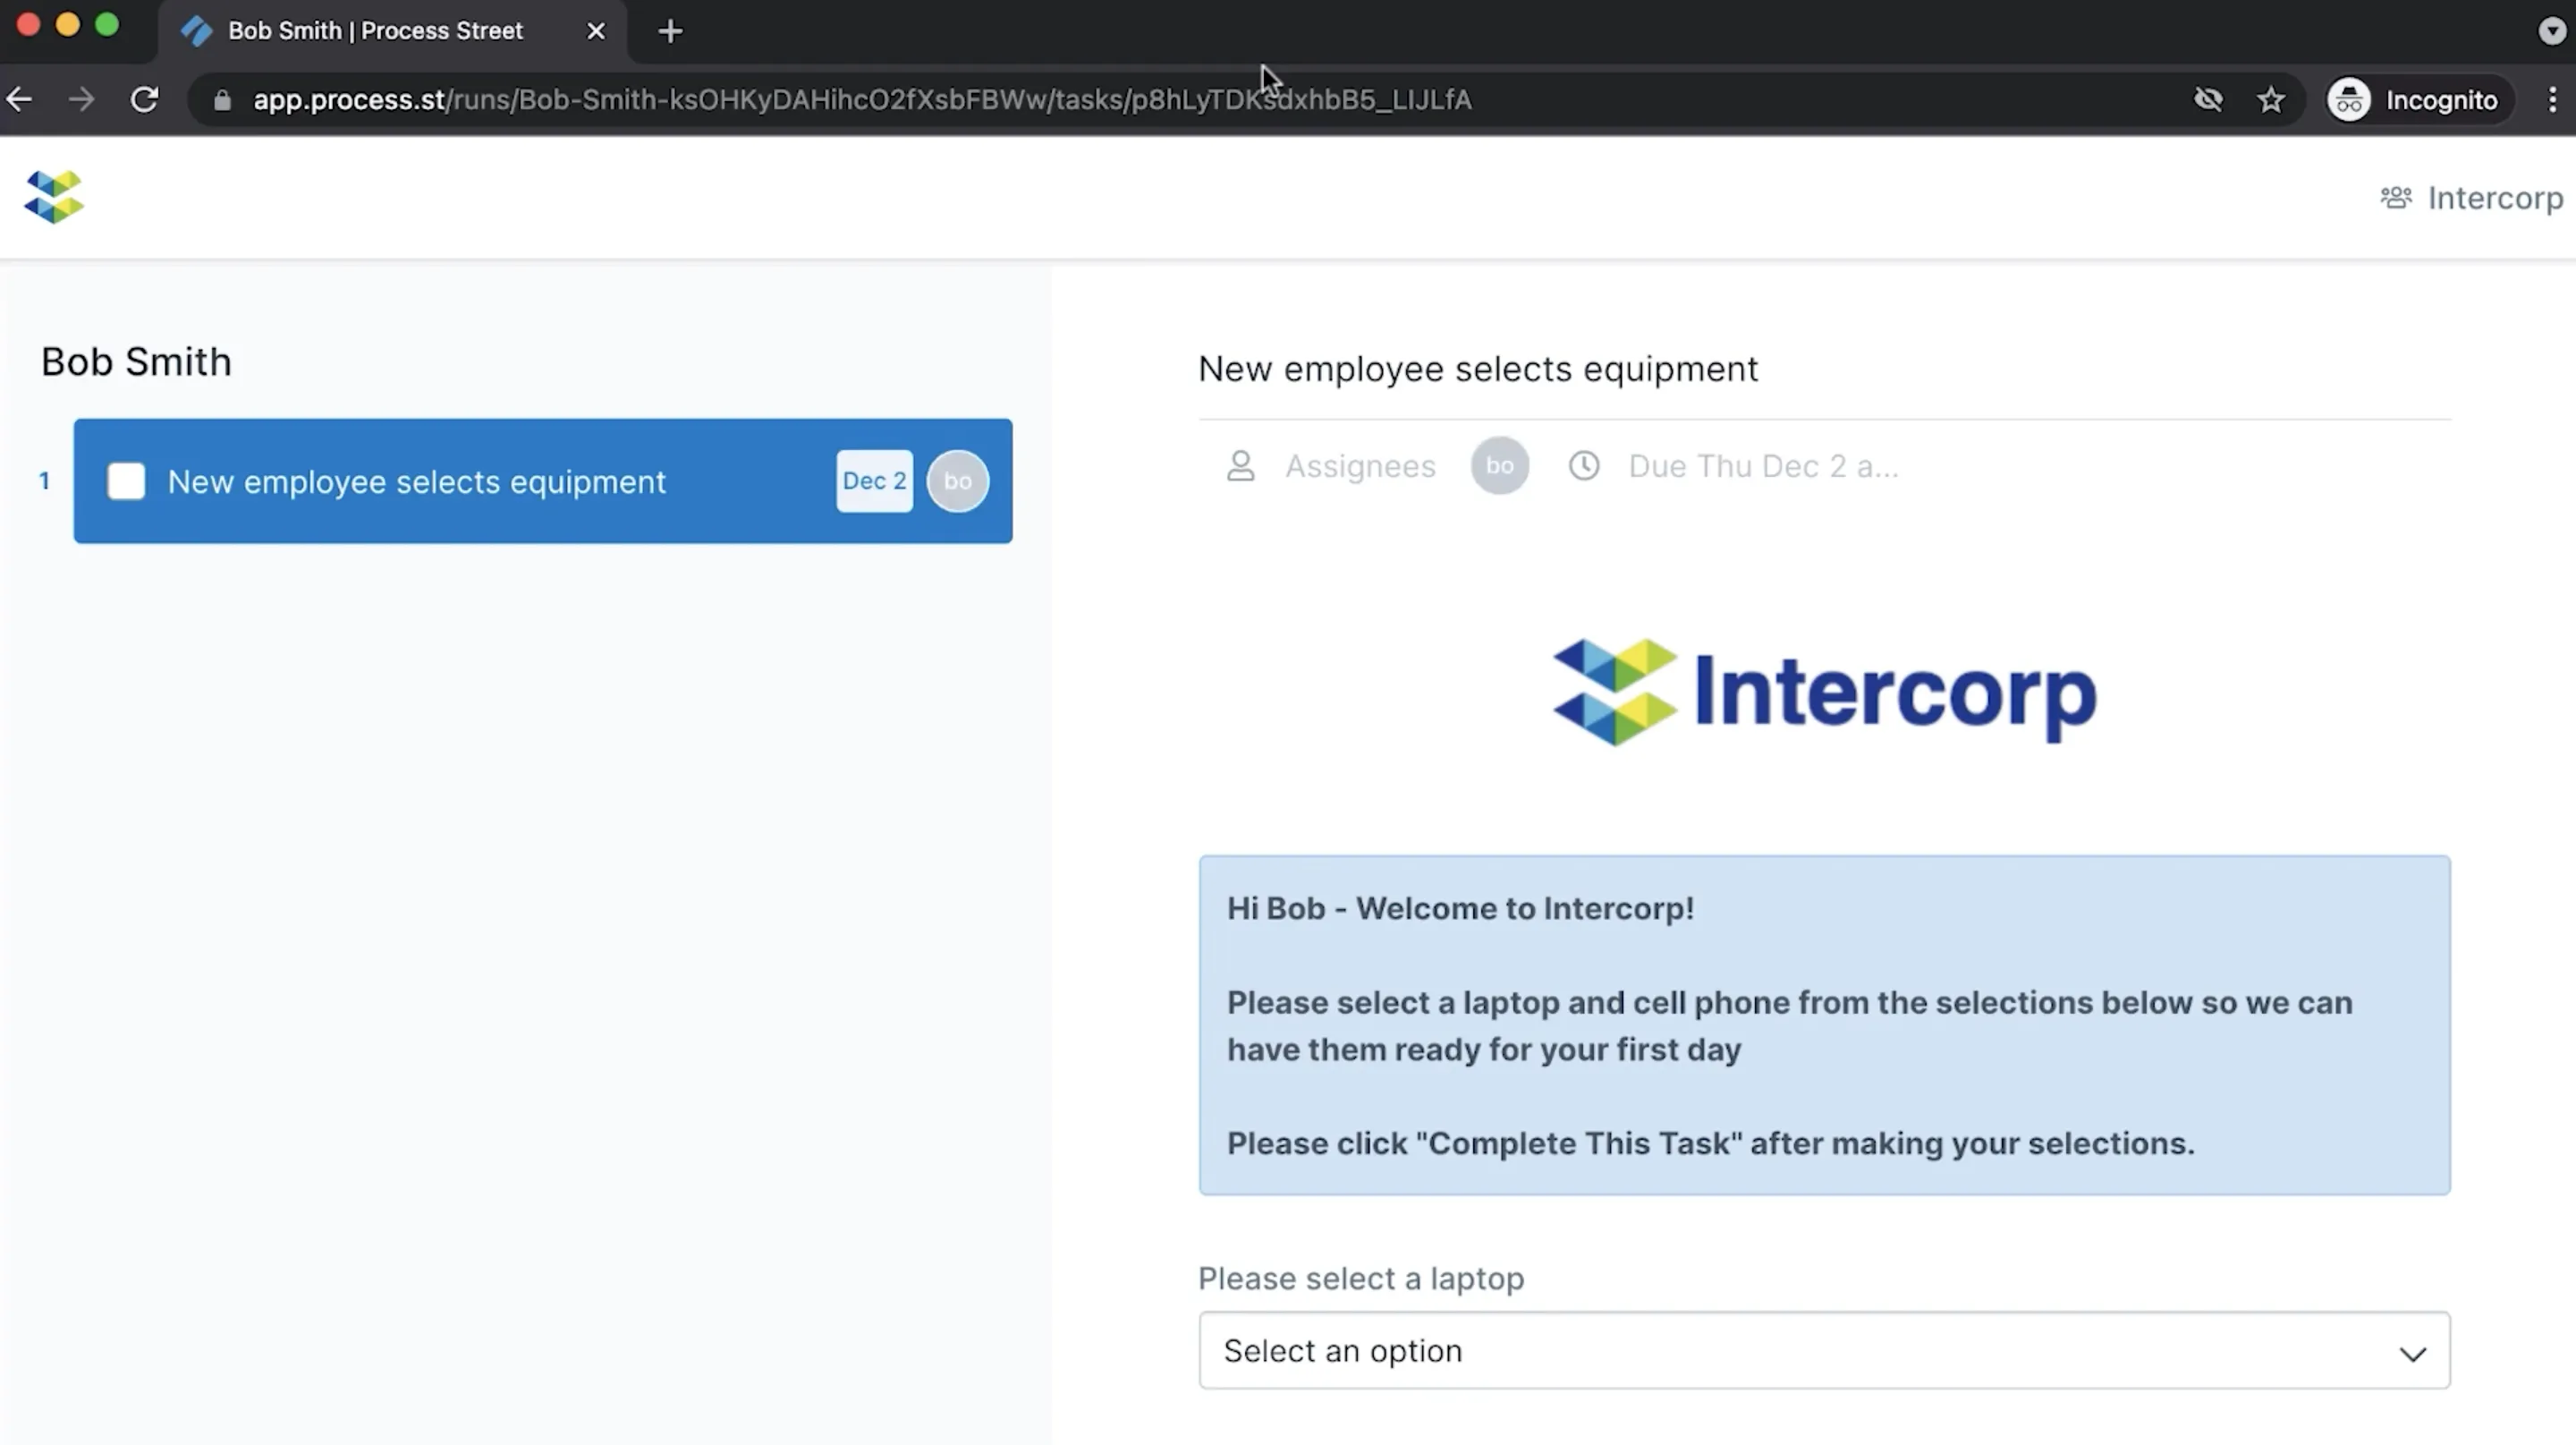Click the Intercorp logo in top-left header
Image resolution: width=2576 pixels, height=1445 pixels.
point(54,197)
